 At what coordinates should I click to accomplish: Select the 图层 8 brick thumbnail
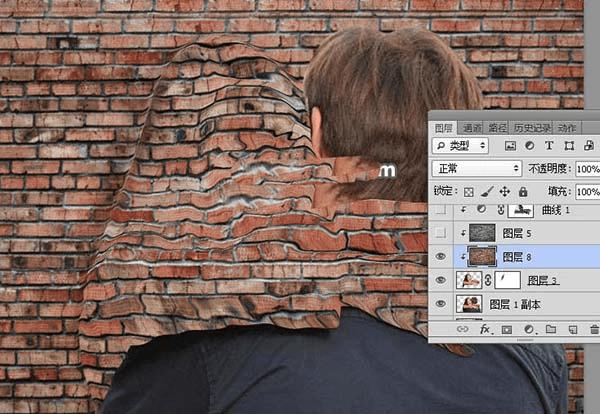pyautogui.click(x=482, y=257)
